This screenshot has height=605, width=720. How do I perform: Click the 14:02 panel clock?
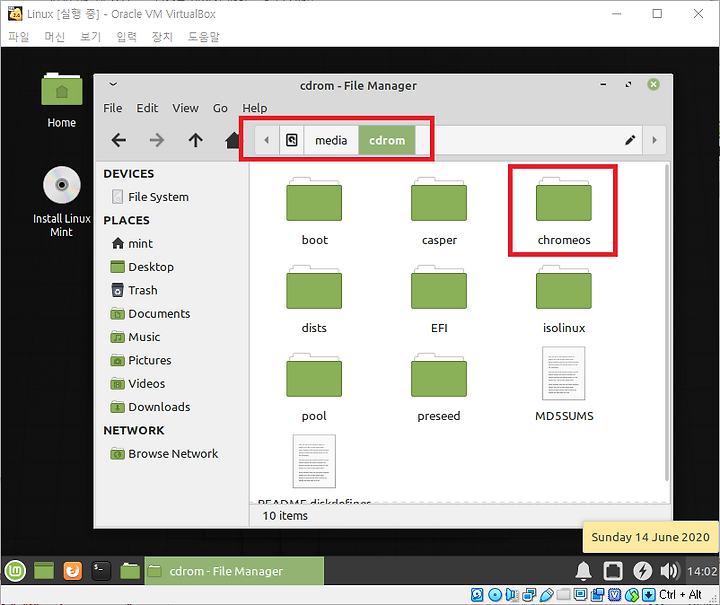[702, 571]
